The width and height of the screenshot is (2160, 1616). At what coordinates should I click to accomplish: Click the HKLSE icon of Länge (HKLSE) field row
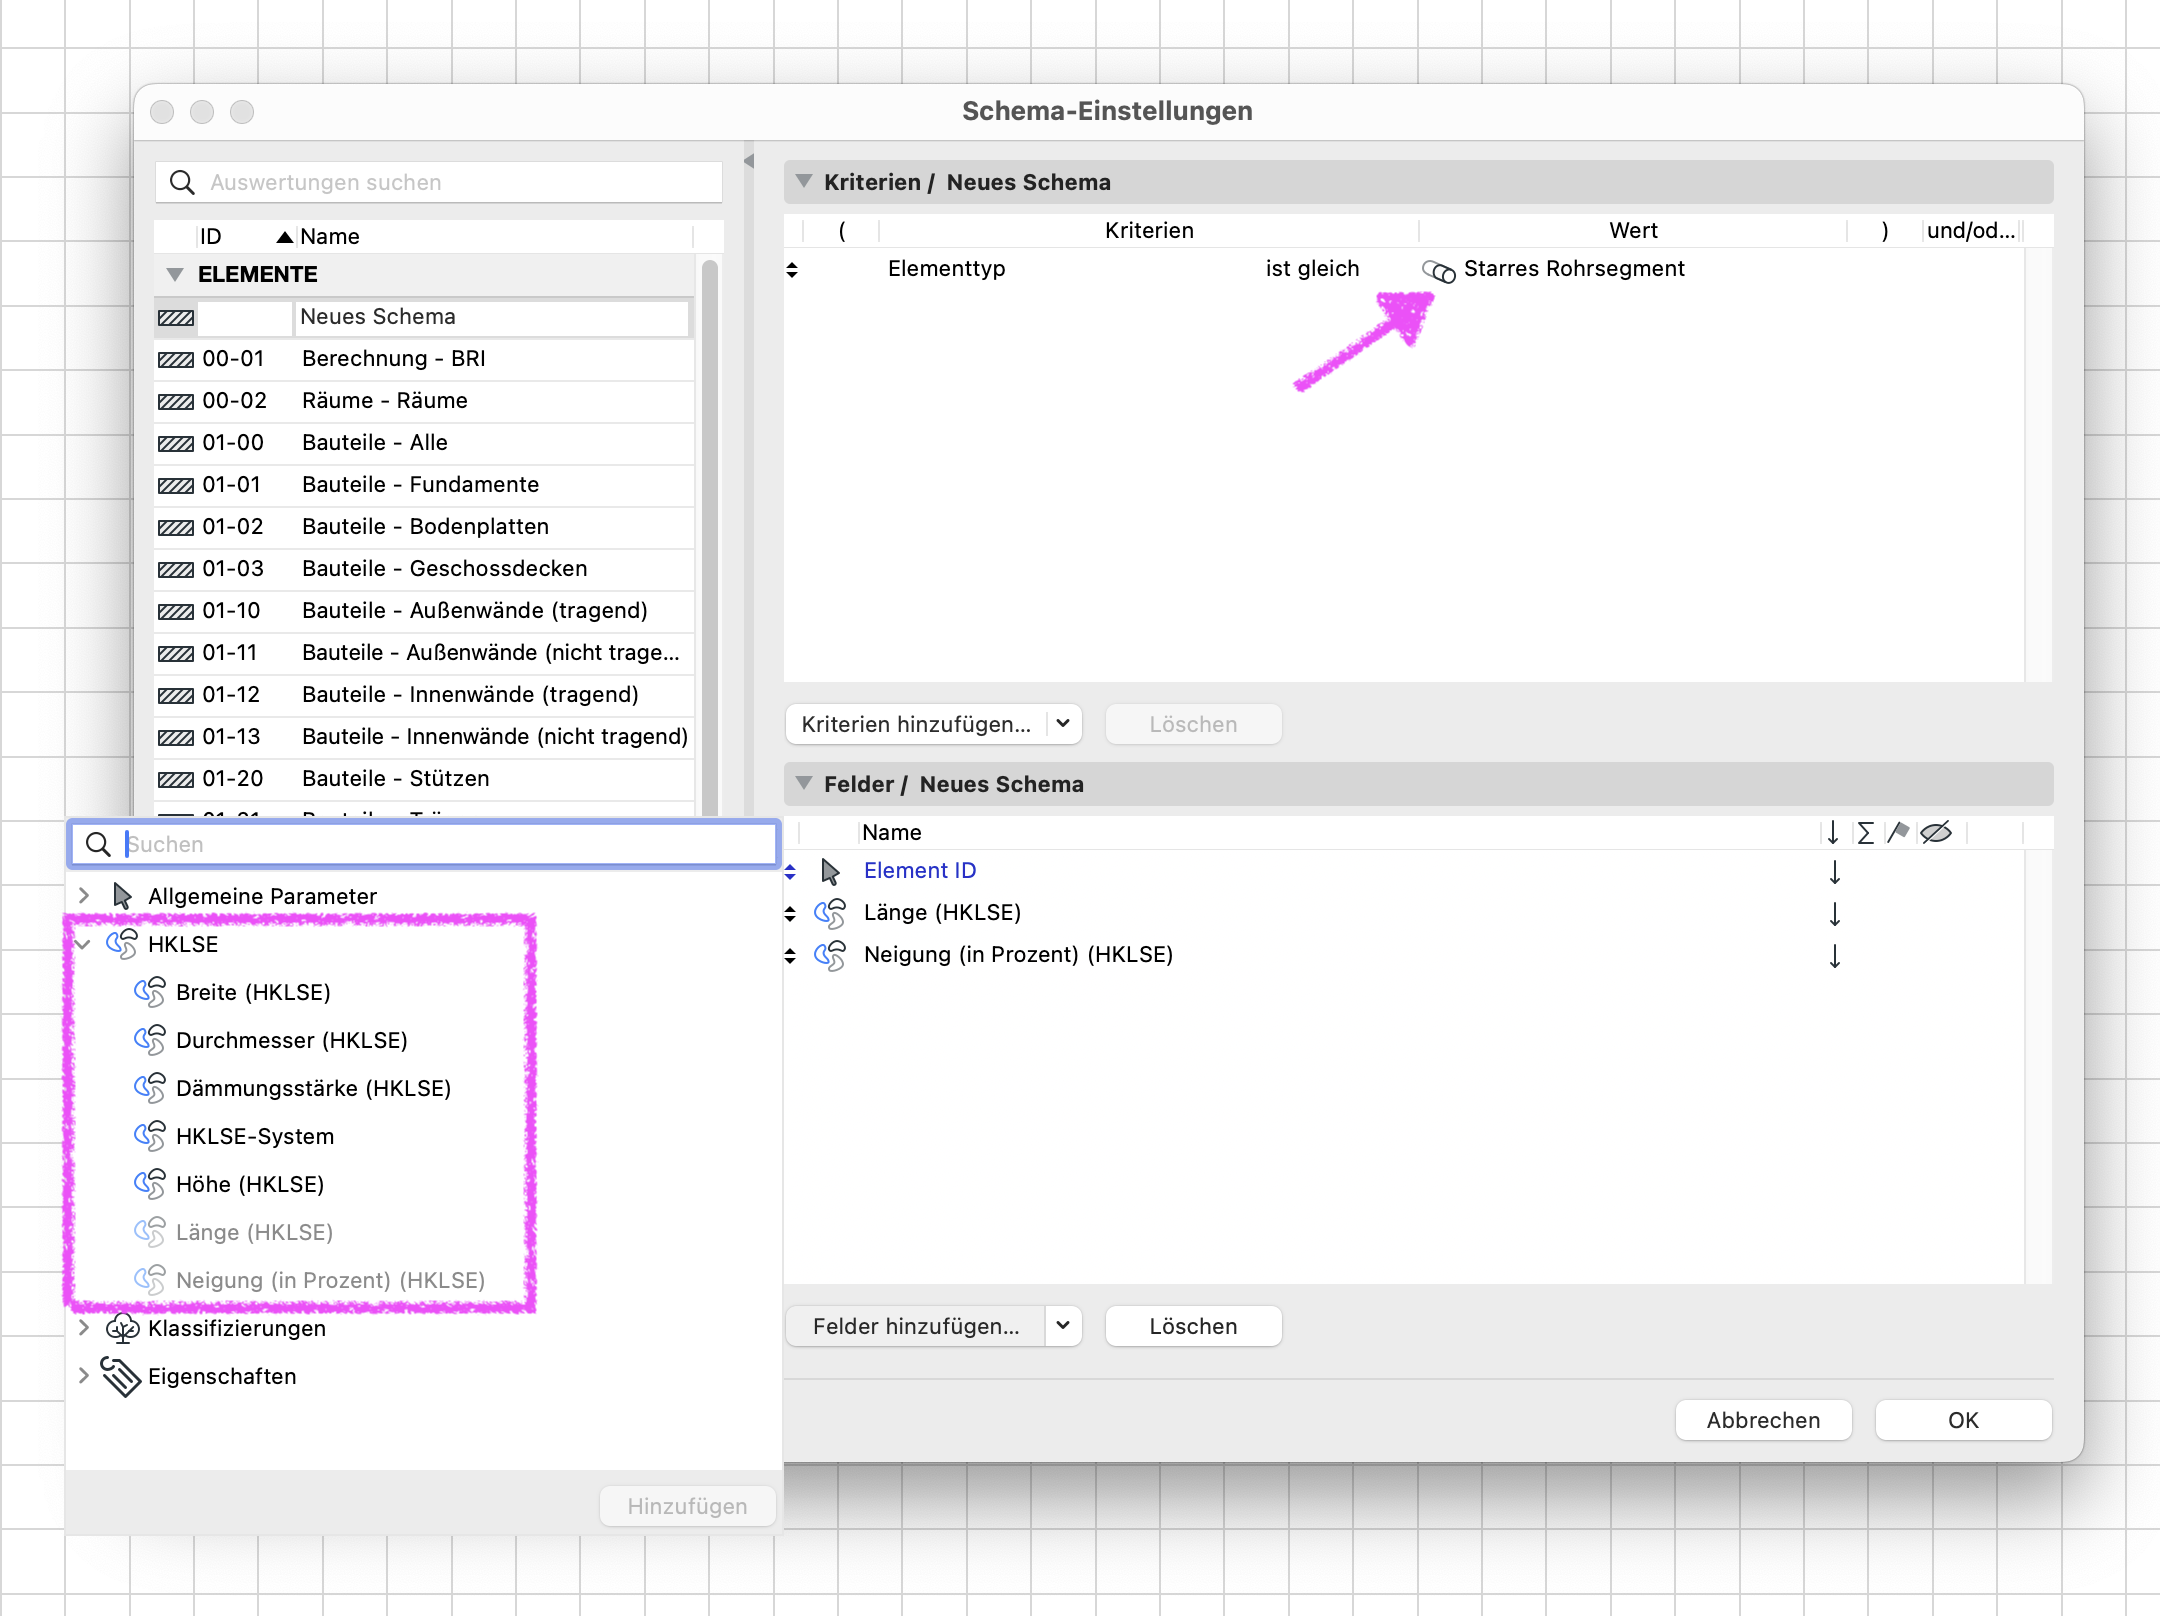coord(830,913)
